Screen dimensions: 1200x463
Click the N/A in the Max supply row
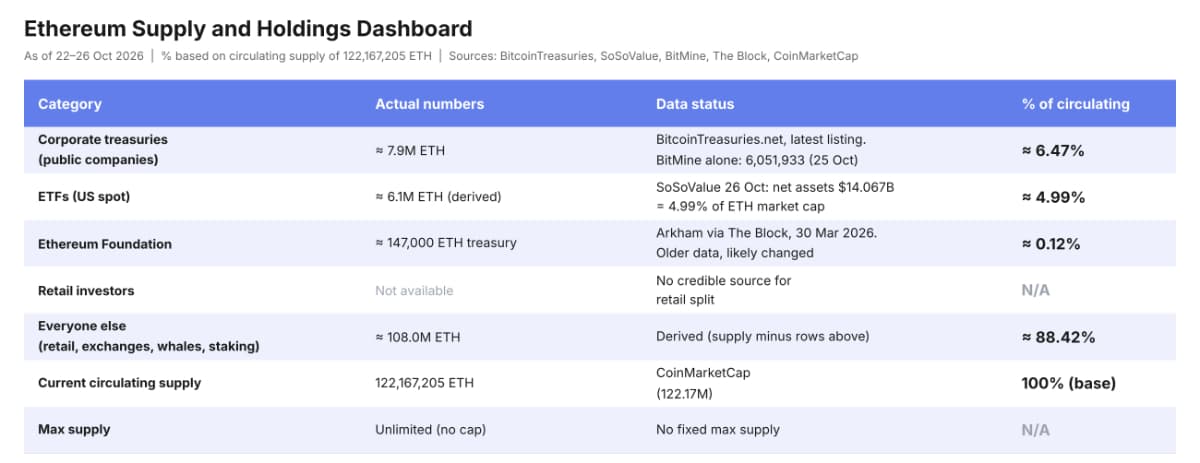[x=1036, y=430]
